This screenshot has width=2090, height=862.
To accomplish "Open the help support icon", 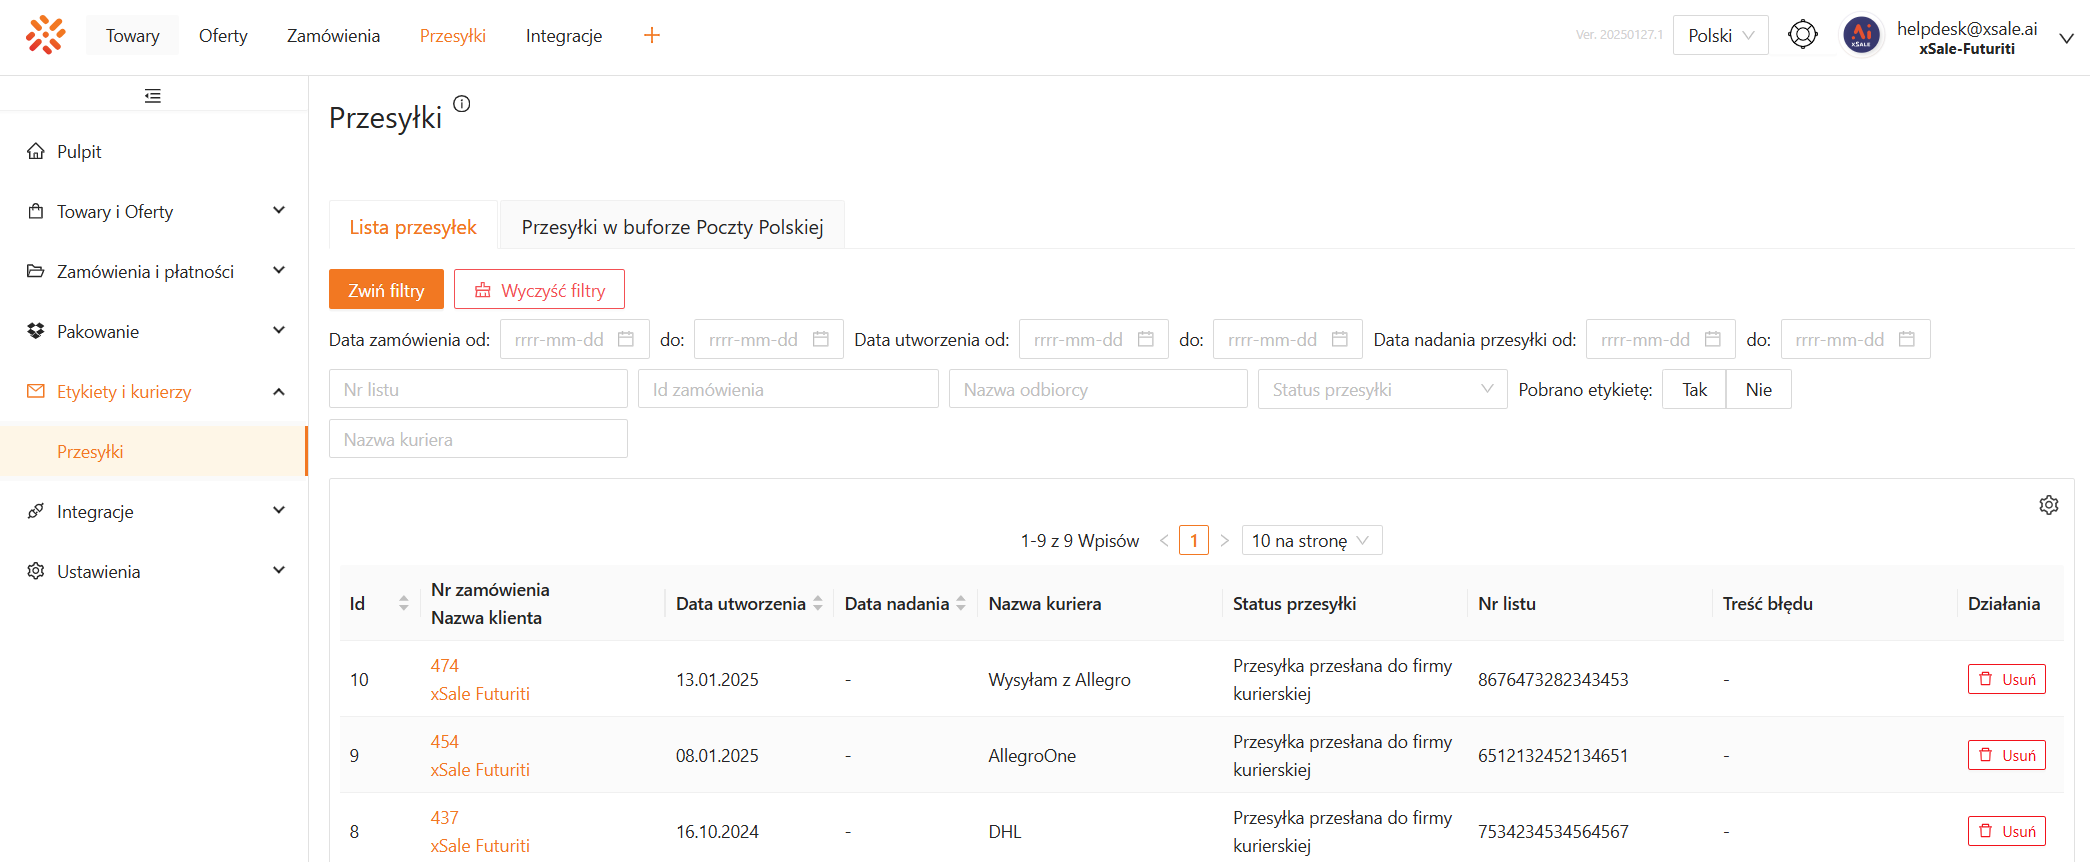I will click(x=1802, y=35).
